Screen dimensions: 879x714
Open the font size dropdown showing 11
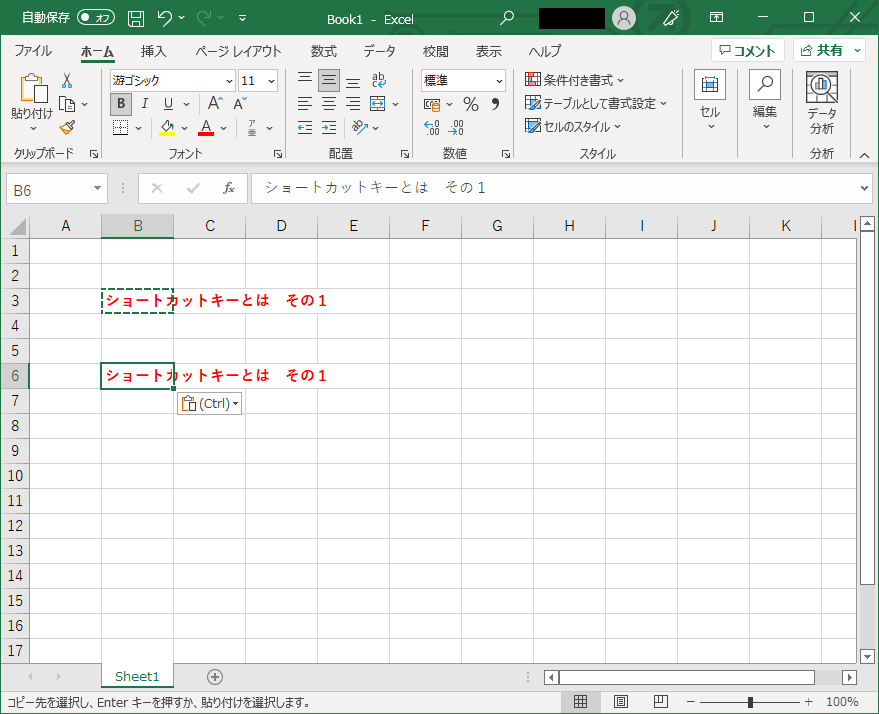click(x=271, y=81)
